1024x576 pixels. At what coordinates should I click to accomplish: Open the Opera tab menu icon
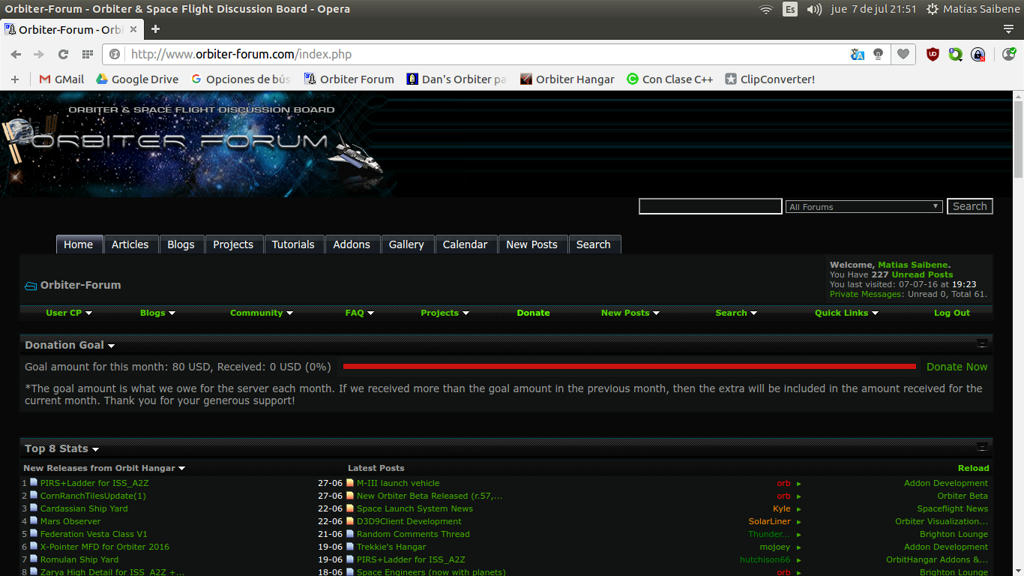pos(1008,29)
